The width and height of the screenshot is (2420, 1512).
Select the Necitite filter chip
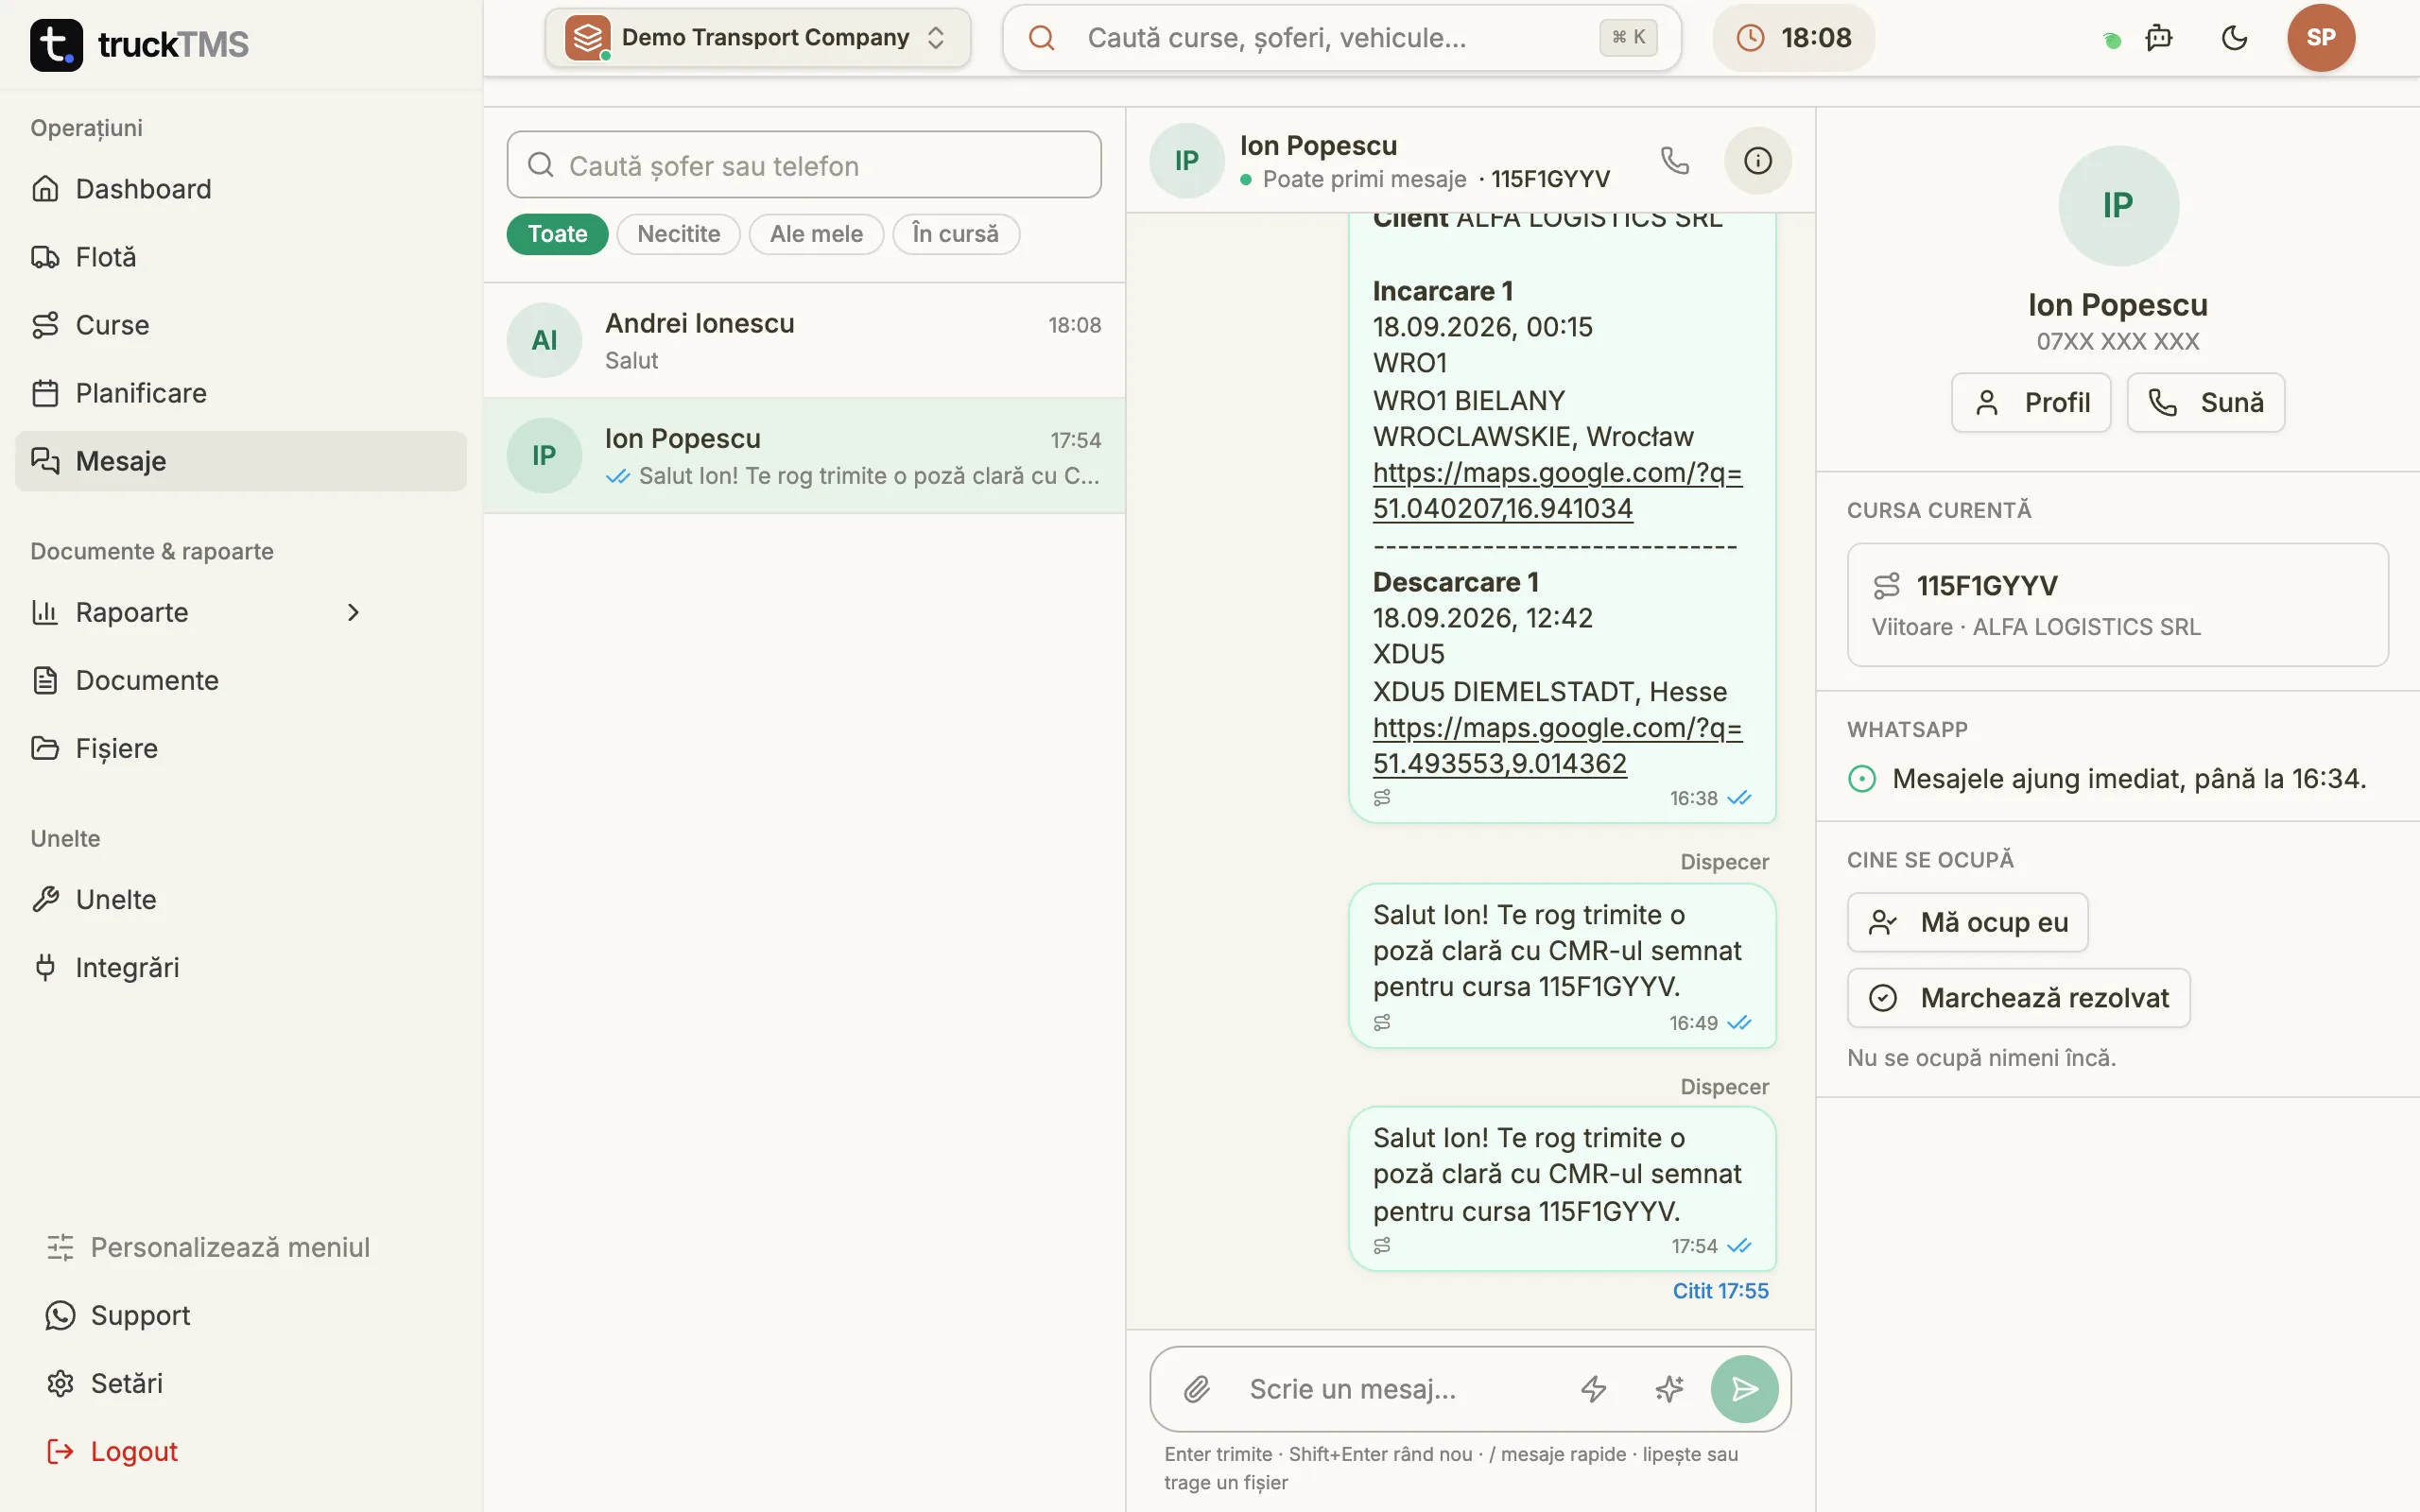pos(678,234)
